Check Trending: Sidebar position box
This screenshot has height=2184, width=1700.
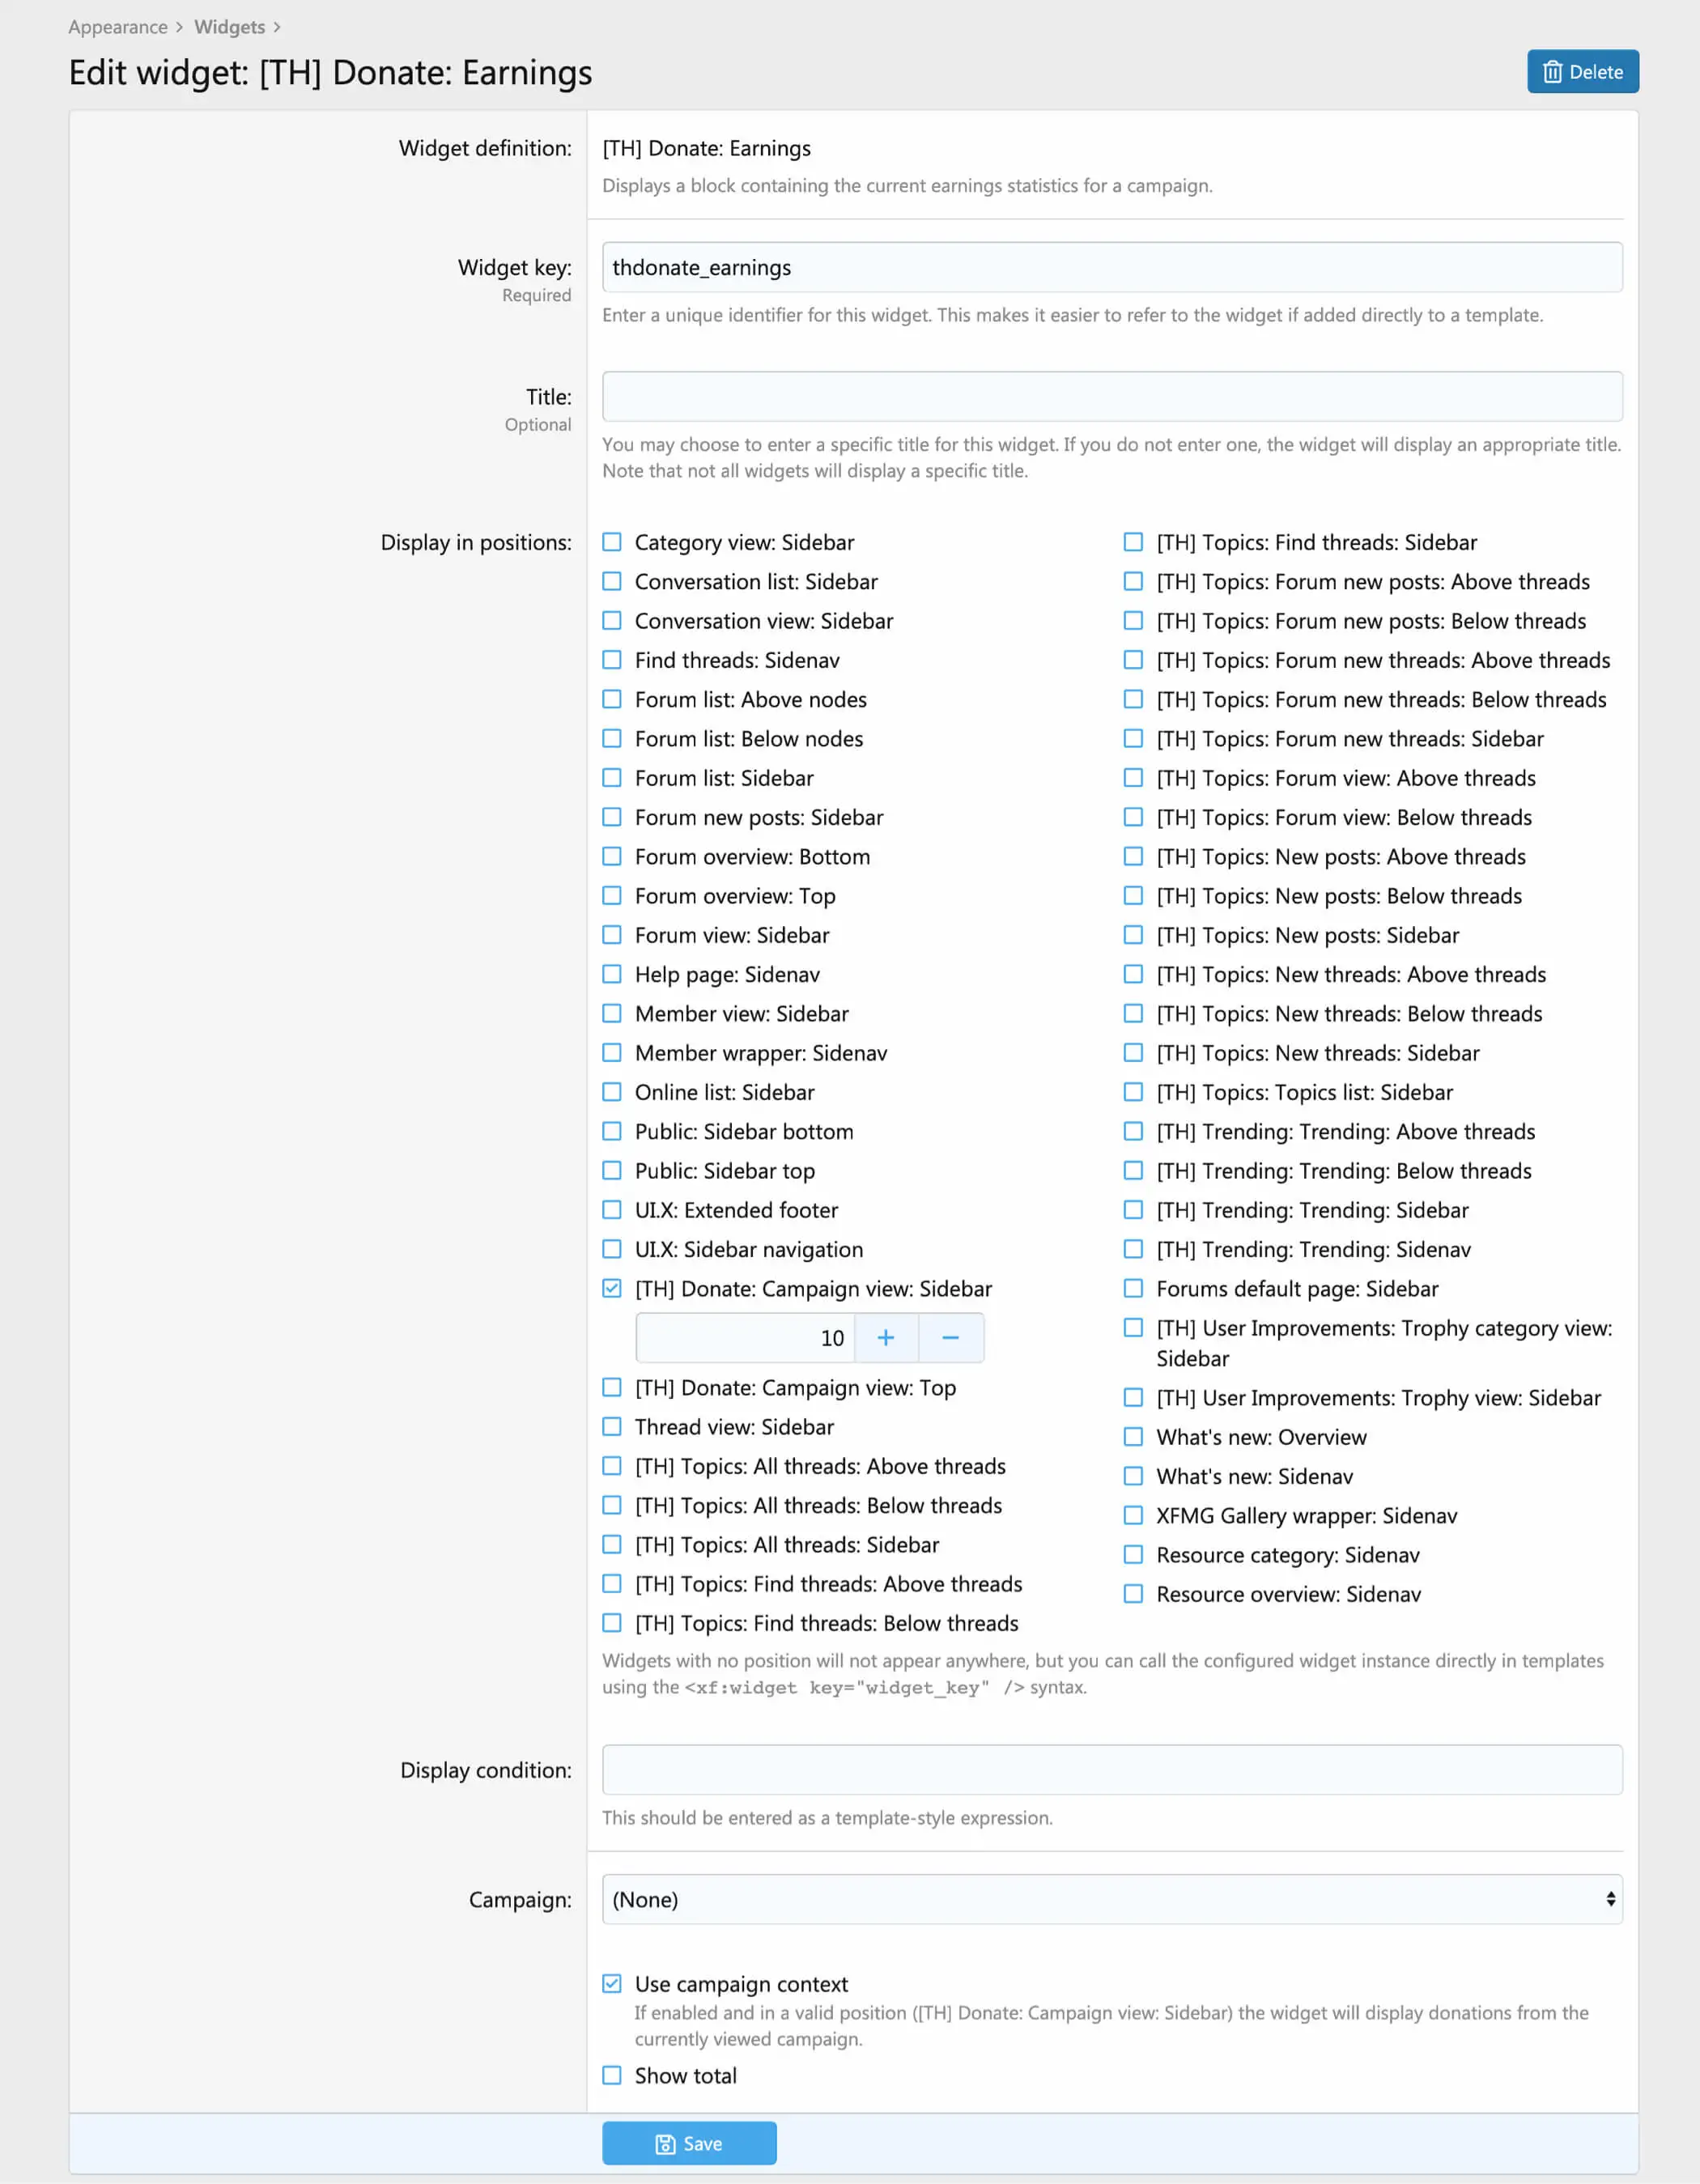(x=1133, y=1210)
